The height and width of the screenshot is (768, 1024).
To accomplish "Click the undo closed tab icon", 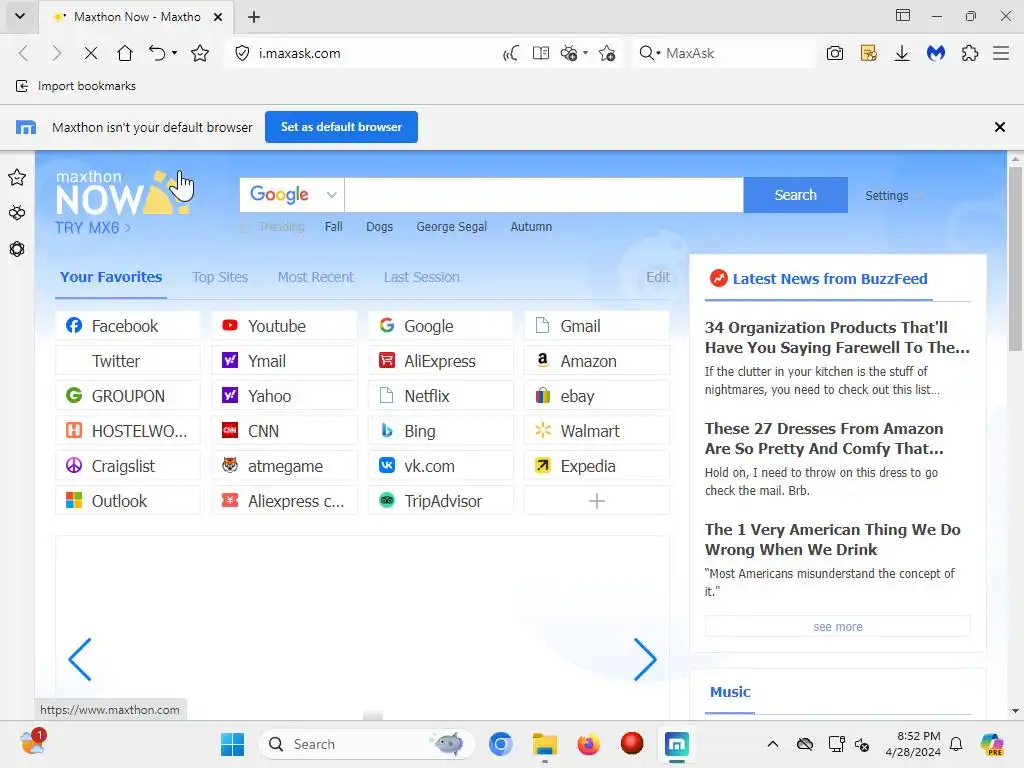I will point(157,53).
